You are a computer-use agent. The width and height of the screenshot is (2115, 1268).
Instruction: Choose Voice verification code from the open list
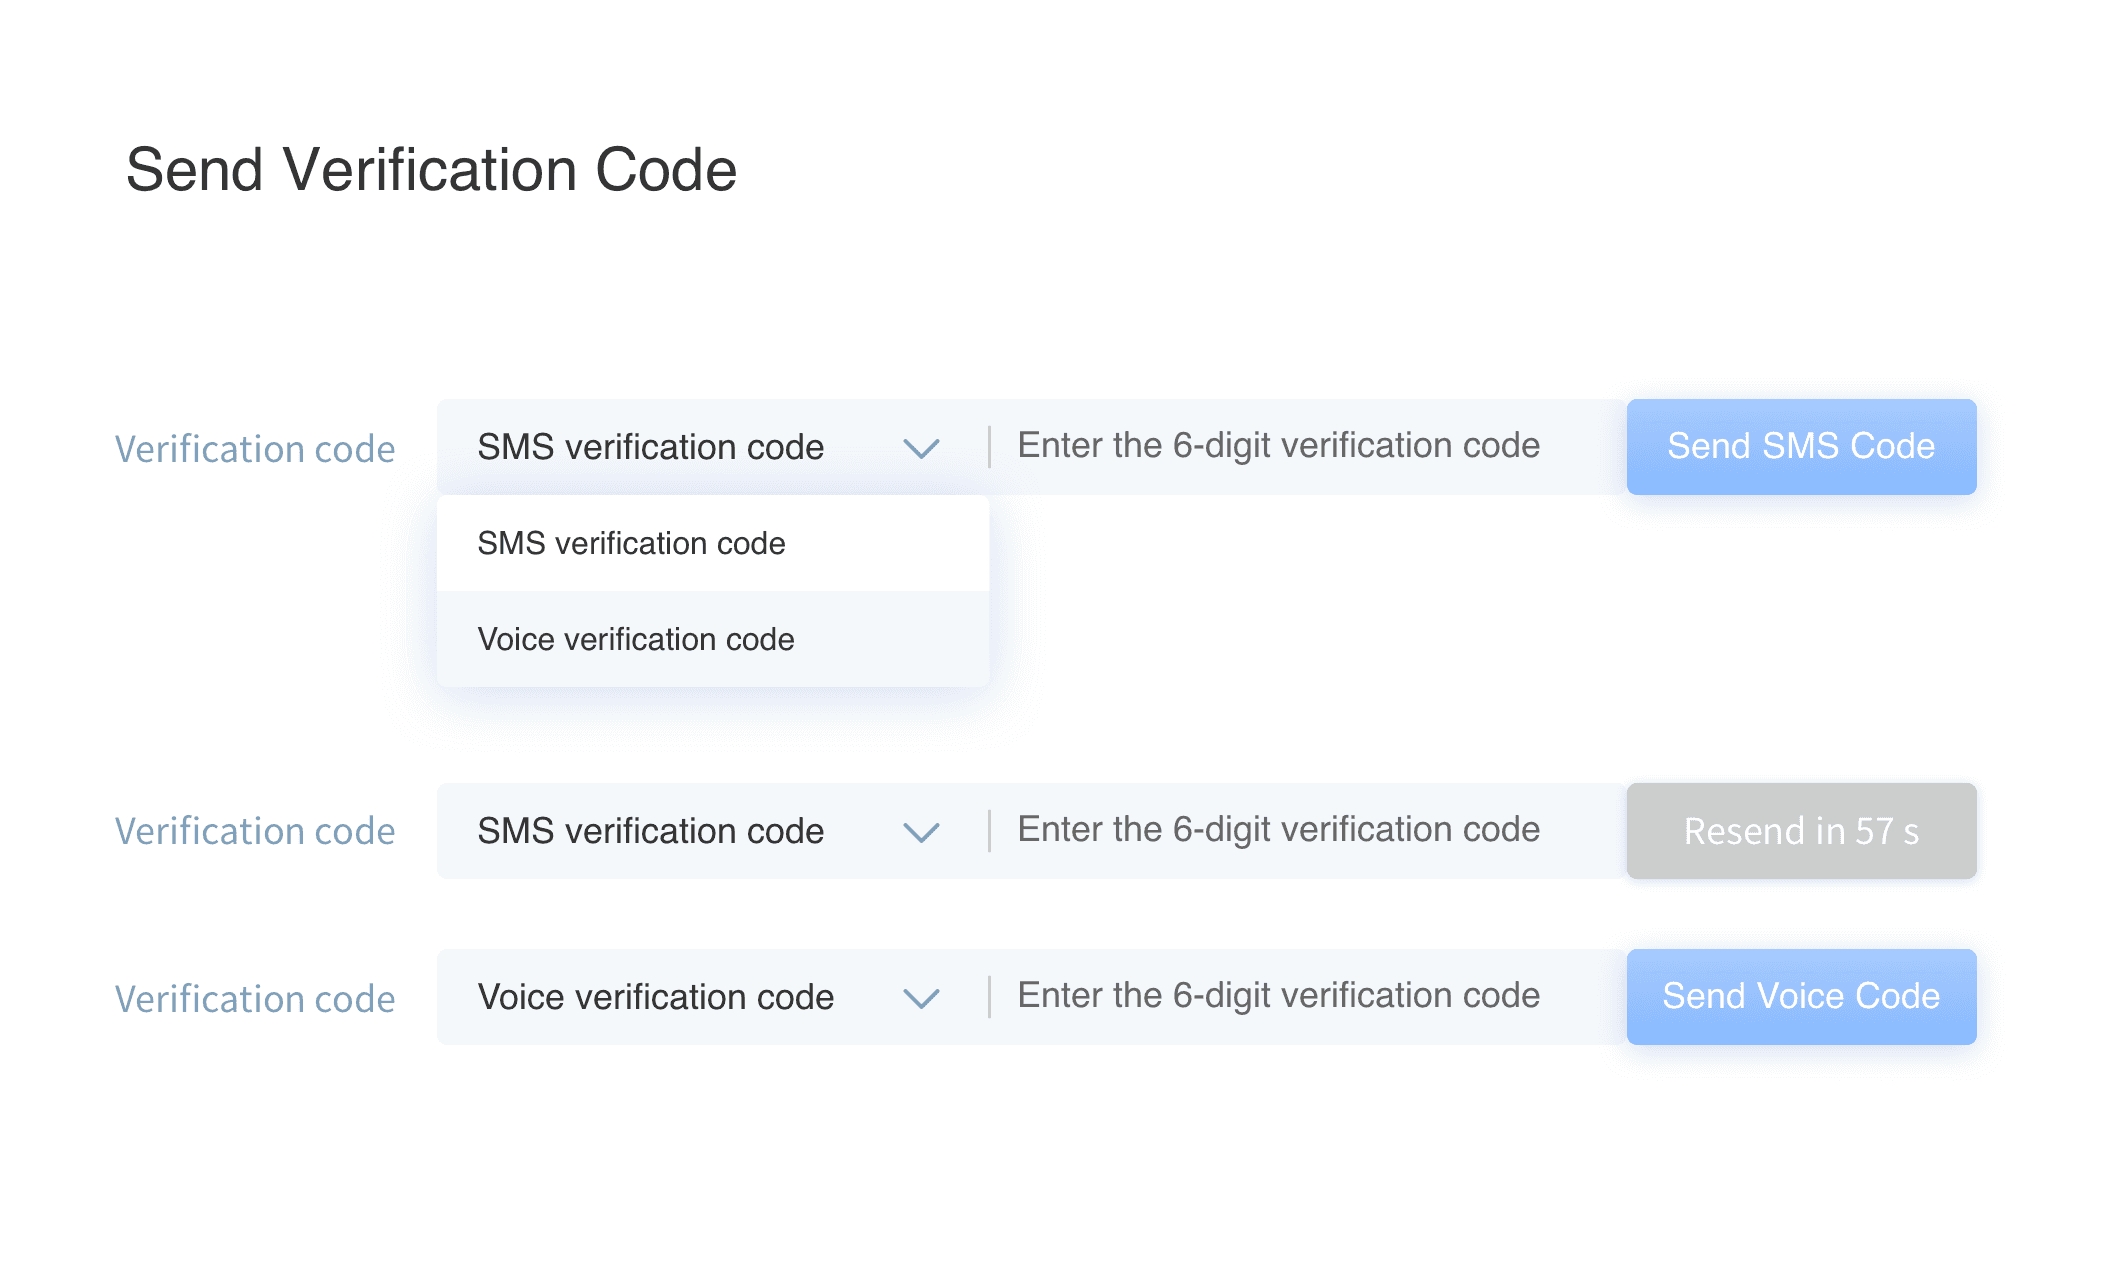point(636,639)
